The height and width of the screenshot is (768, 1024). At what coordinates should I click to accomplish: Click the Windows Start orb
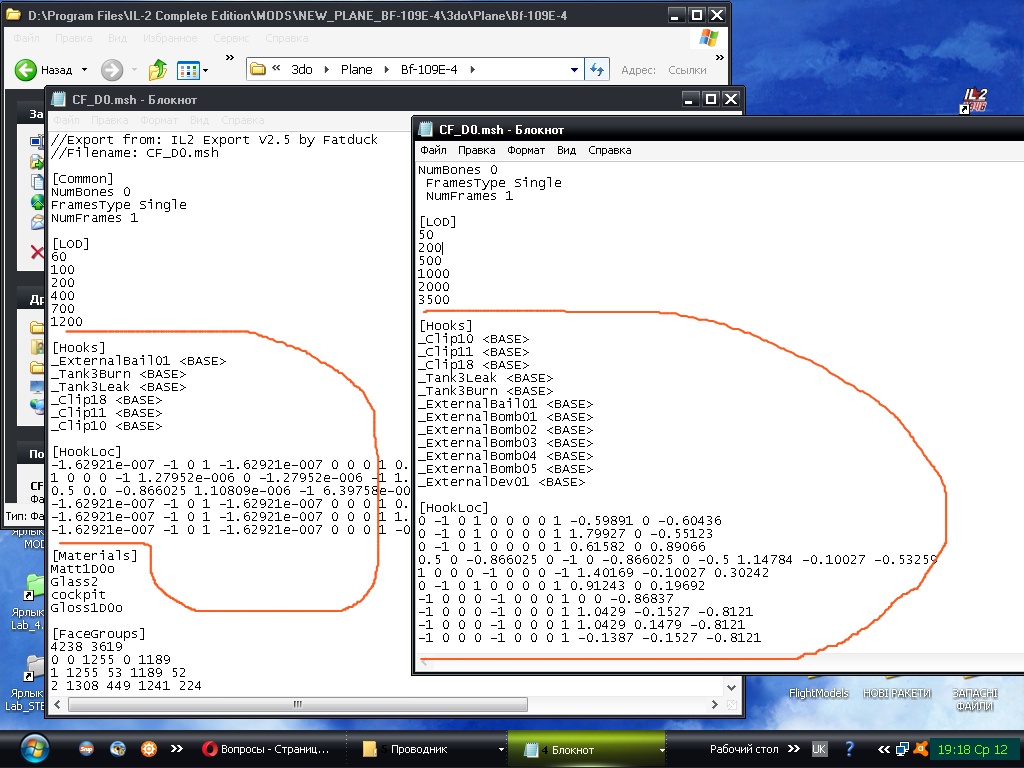35,750
